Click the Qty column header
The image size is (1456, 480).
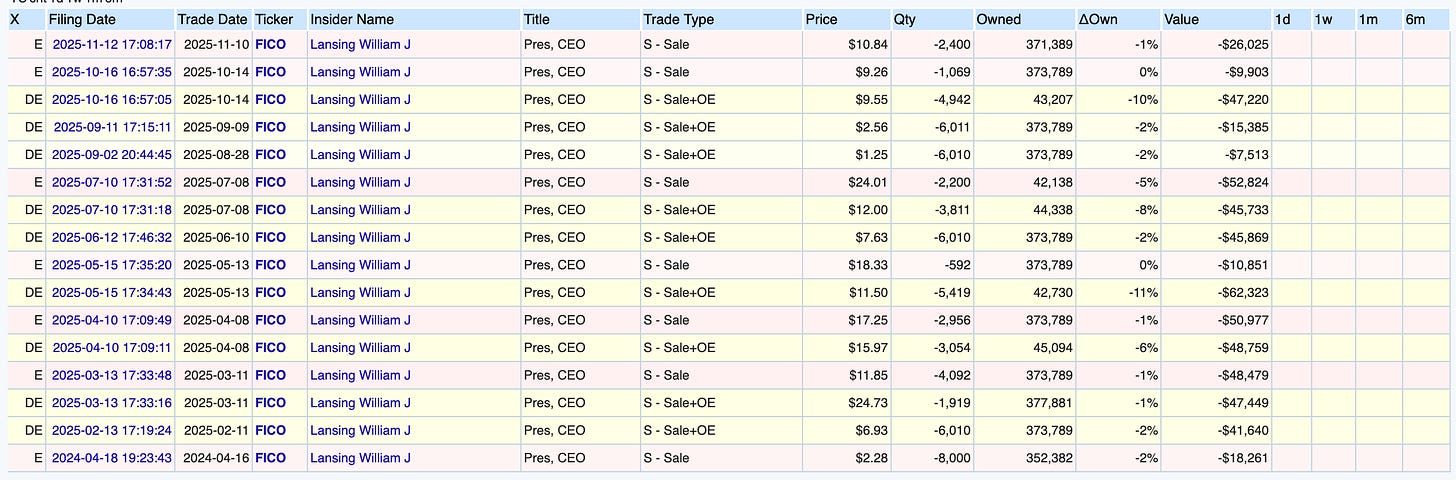point(906,19)
